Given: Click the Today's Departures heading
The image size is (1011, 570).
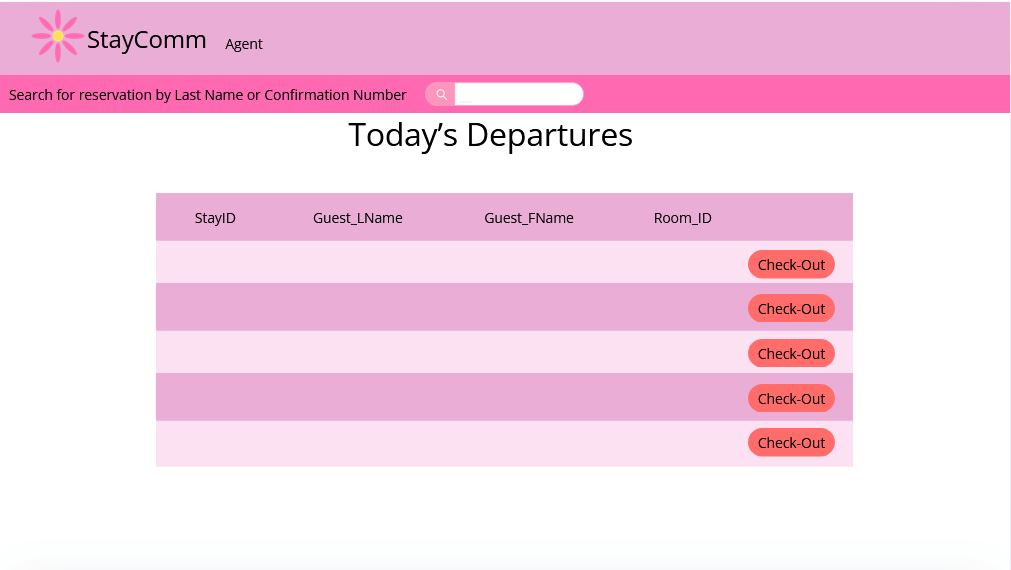Looking at the screenshot, I should (x=490, y=135).
